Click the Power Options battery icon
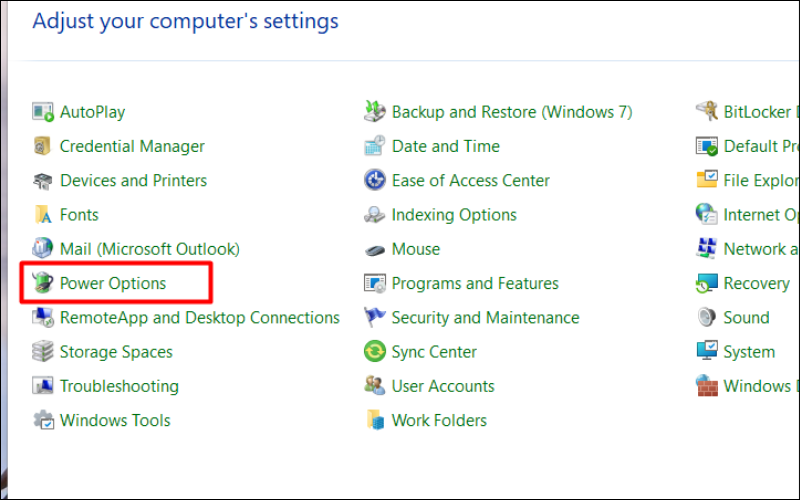This screenshot has height=500, width=800. pyautogui.click(x=43, y=284)
